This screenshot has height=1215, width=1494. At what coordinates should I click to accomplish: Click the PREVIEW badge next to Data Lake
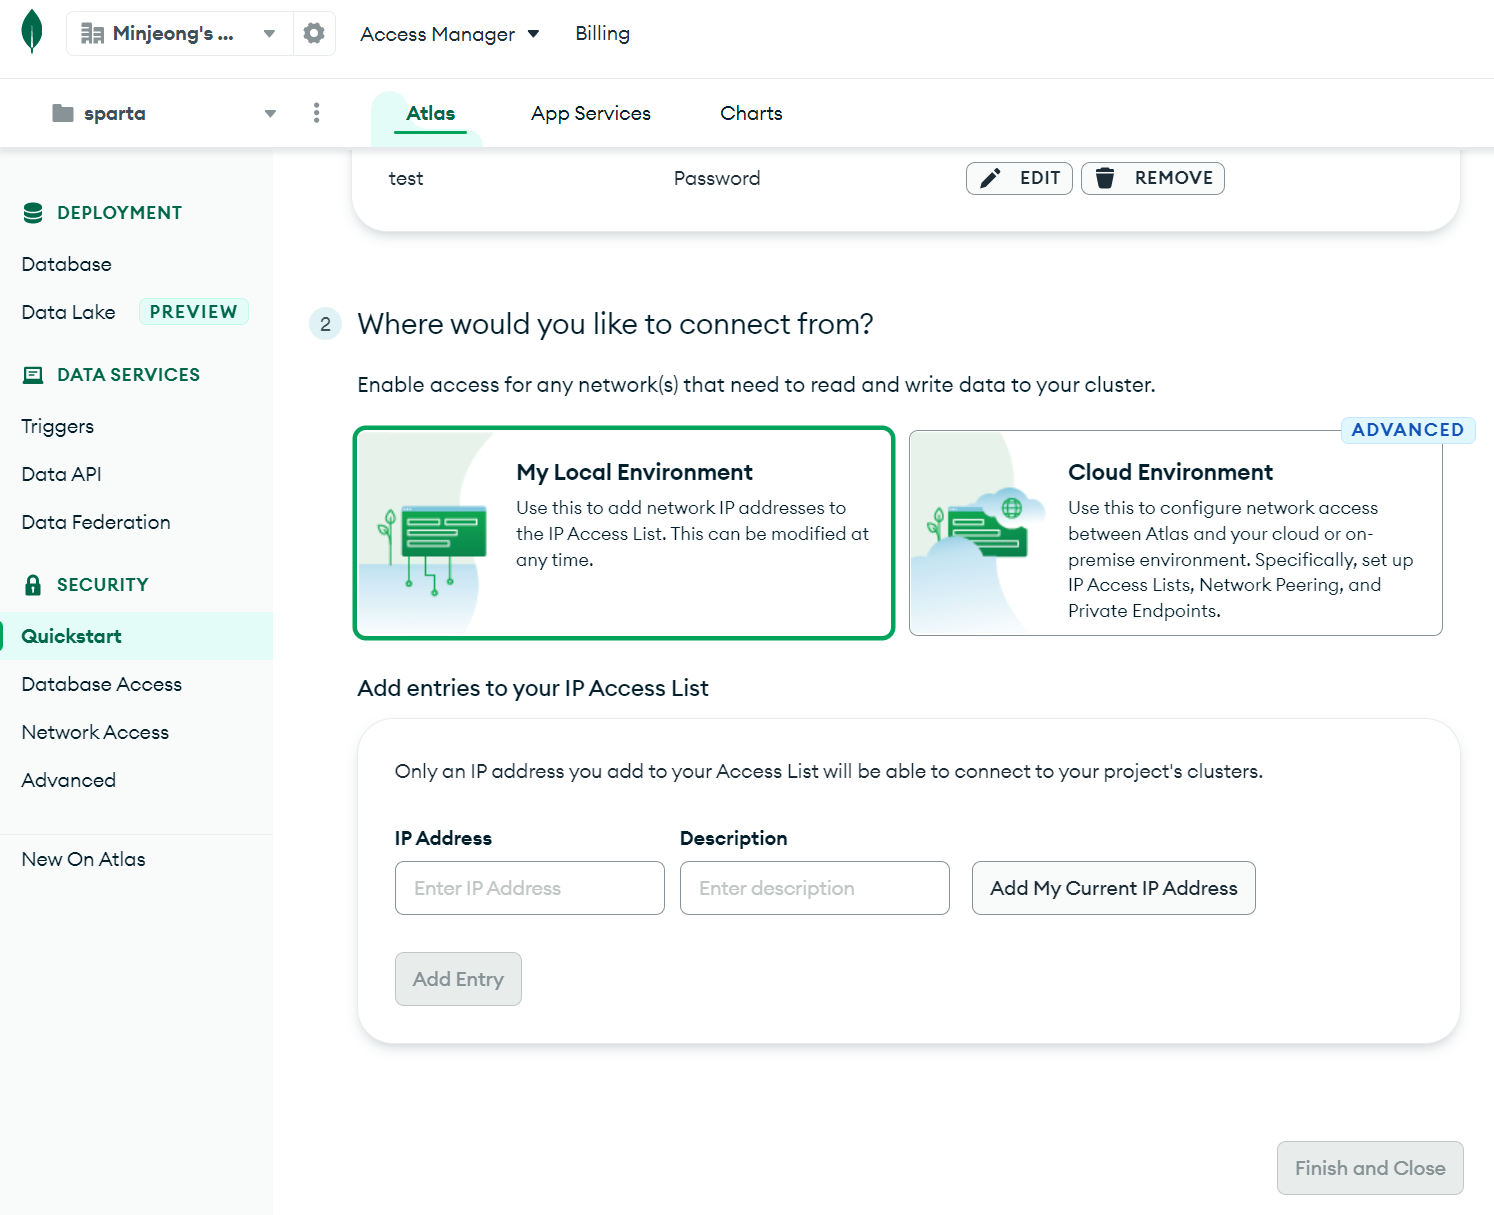(x=194, y=312)
